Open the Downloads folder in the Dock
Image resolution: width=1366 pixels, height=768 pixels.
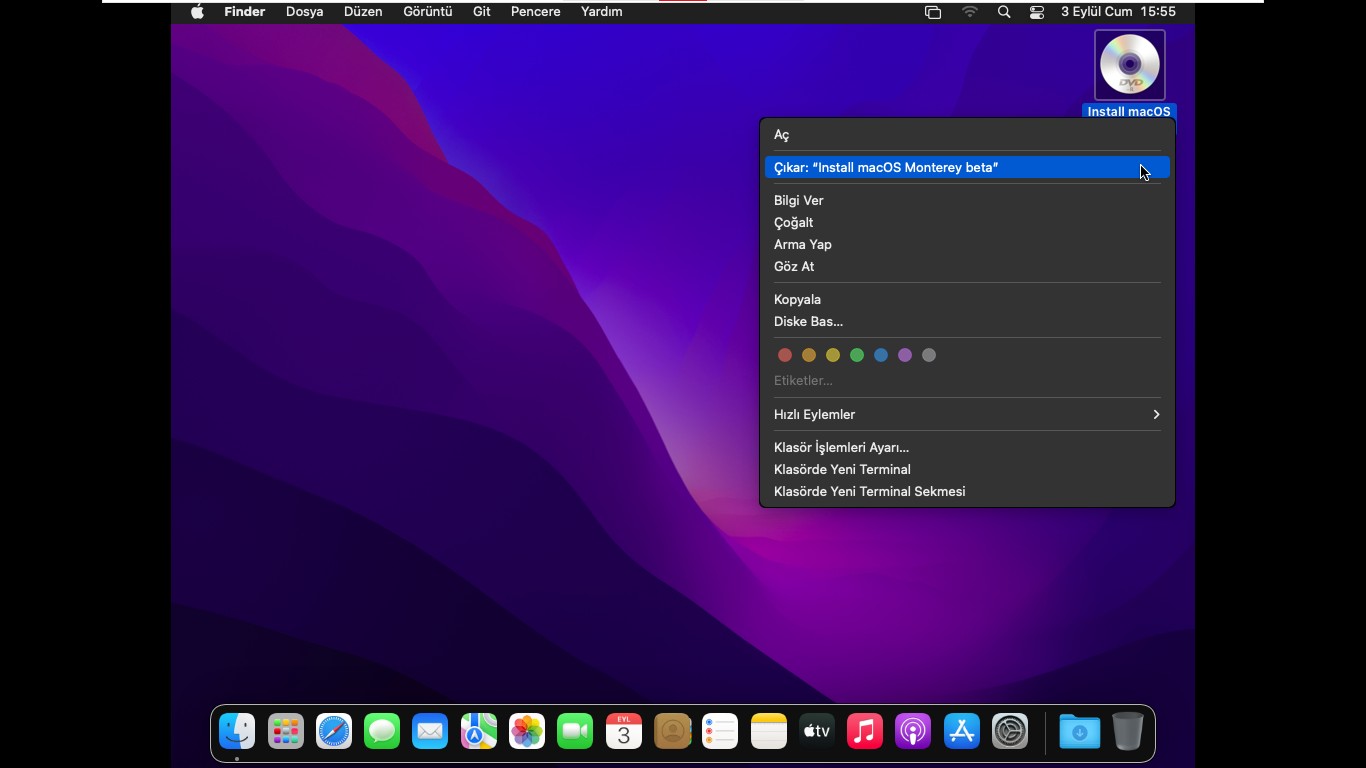pos(1080,732)
